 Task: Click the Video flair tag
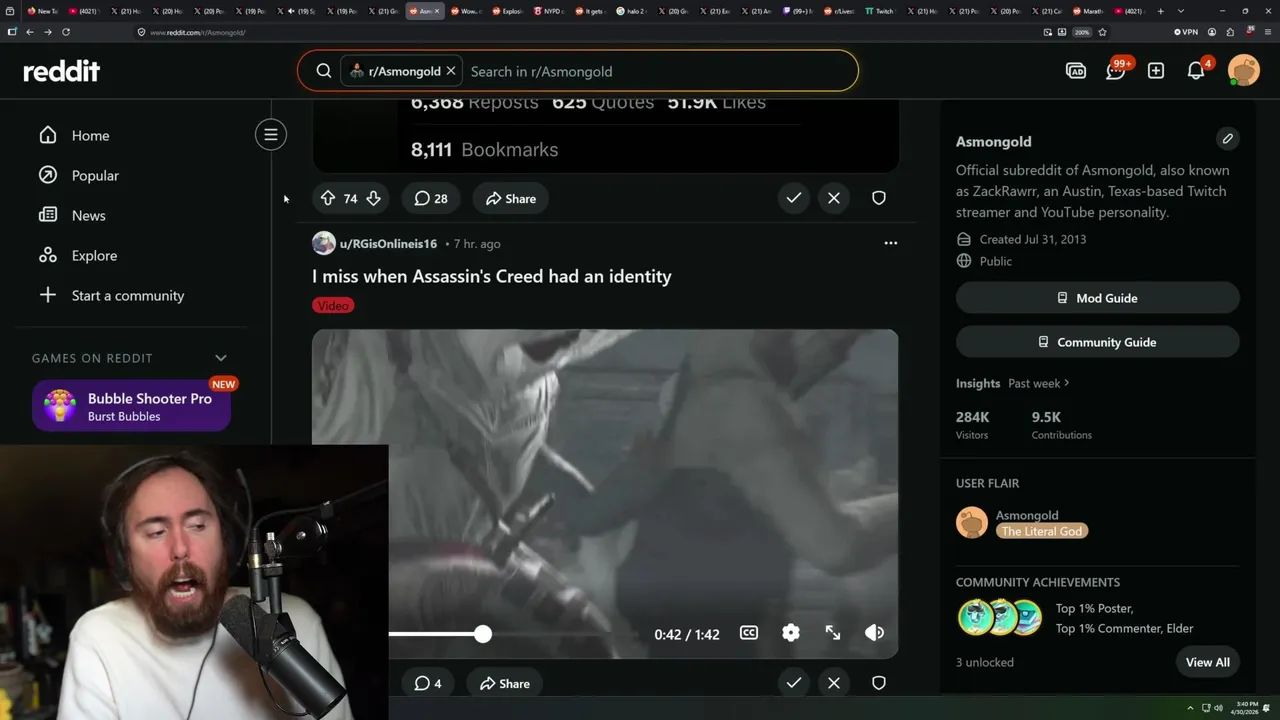333,305
